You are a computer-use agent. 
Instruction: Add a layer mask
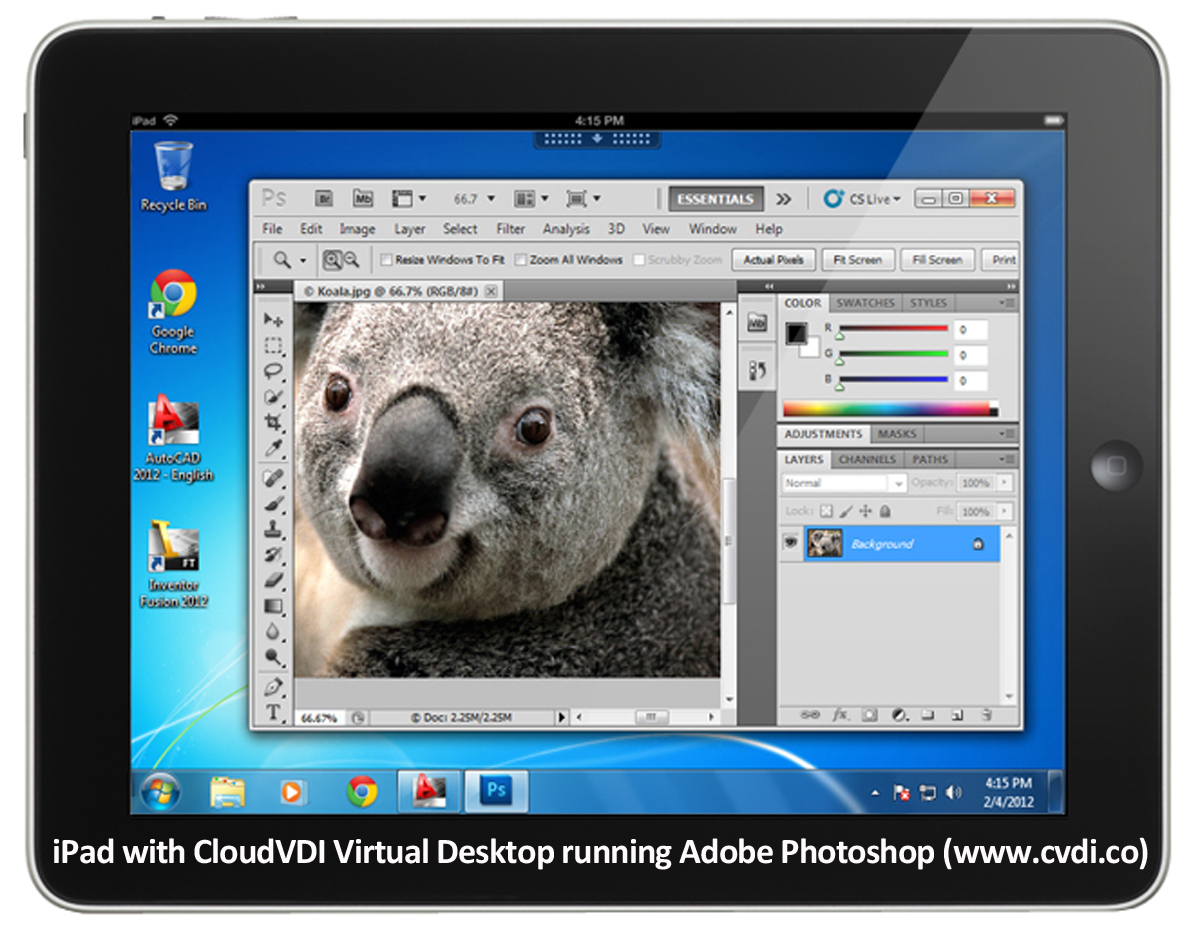870,715
